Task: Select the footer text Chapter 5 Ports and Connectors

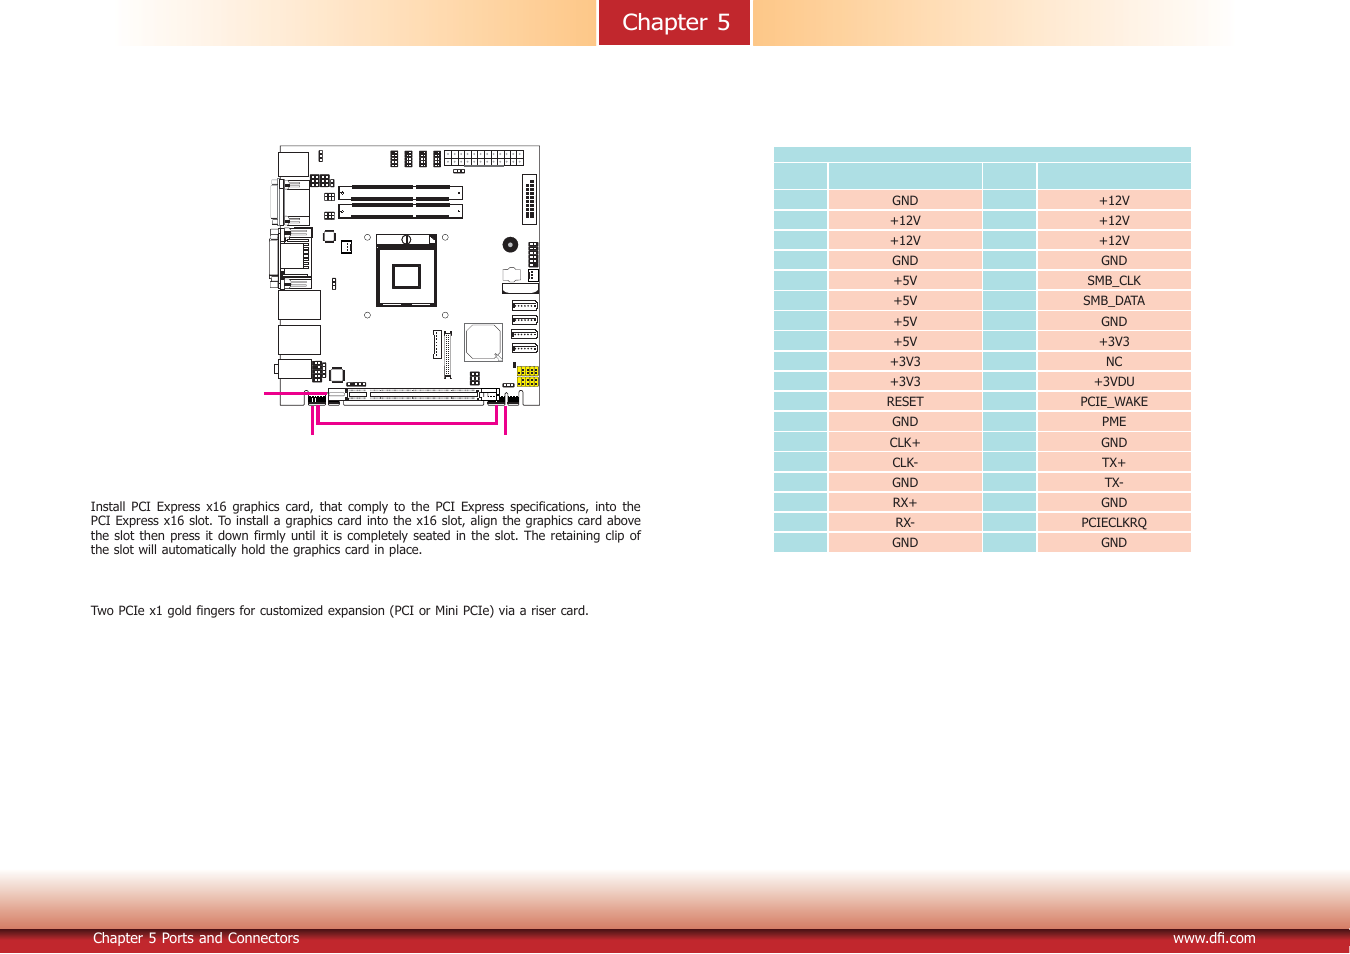Action: [x=196, y=938]
